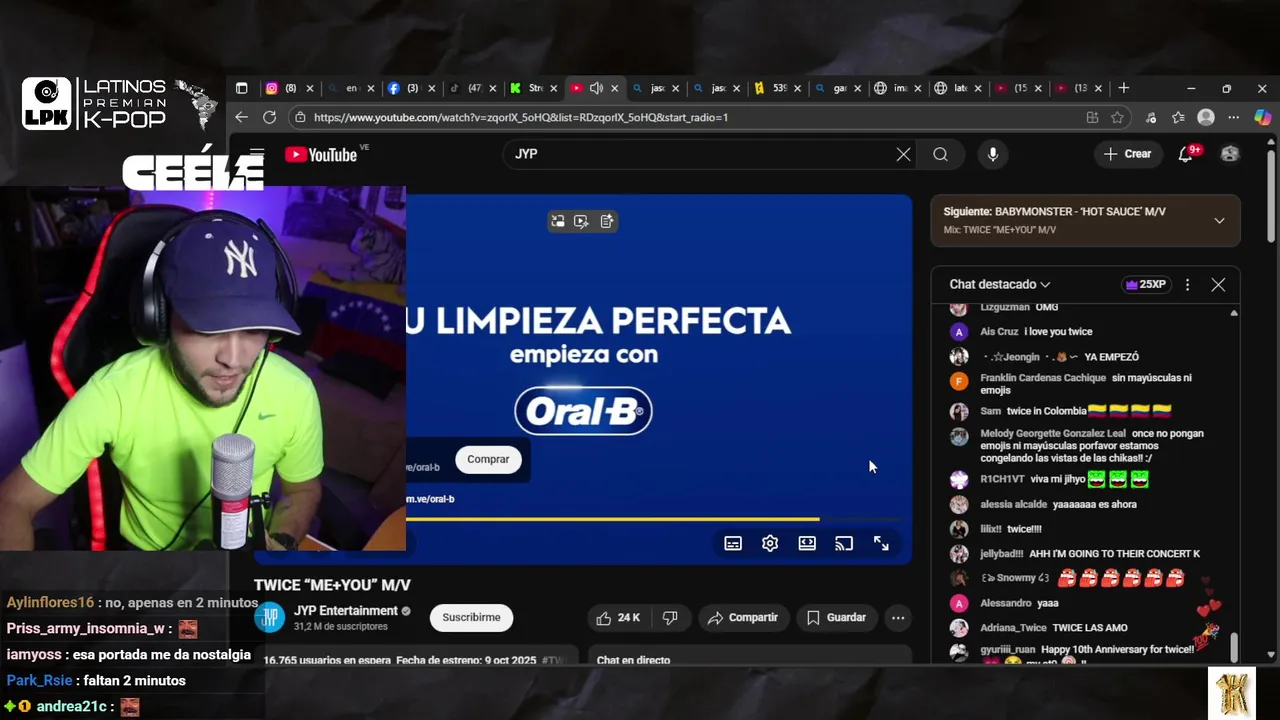Open YouTube notifications bell
The height and width of the screenshot is (720, 1280).
(x=1186, y=154)
